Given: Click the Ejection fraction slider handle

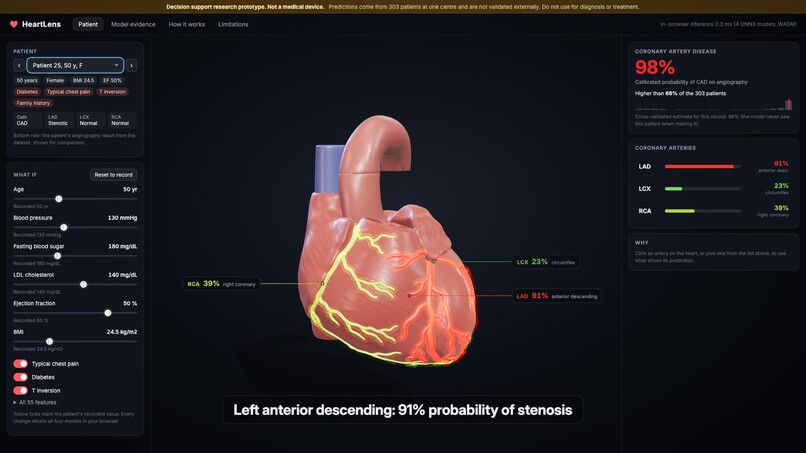Looking at the screenshot, I should click(x=108, y=313).
